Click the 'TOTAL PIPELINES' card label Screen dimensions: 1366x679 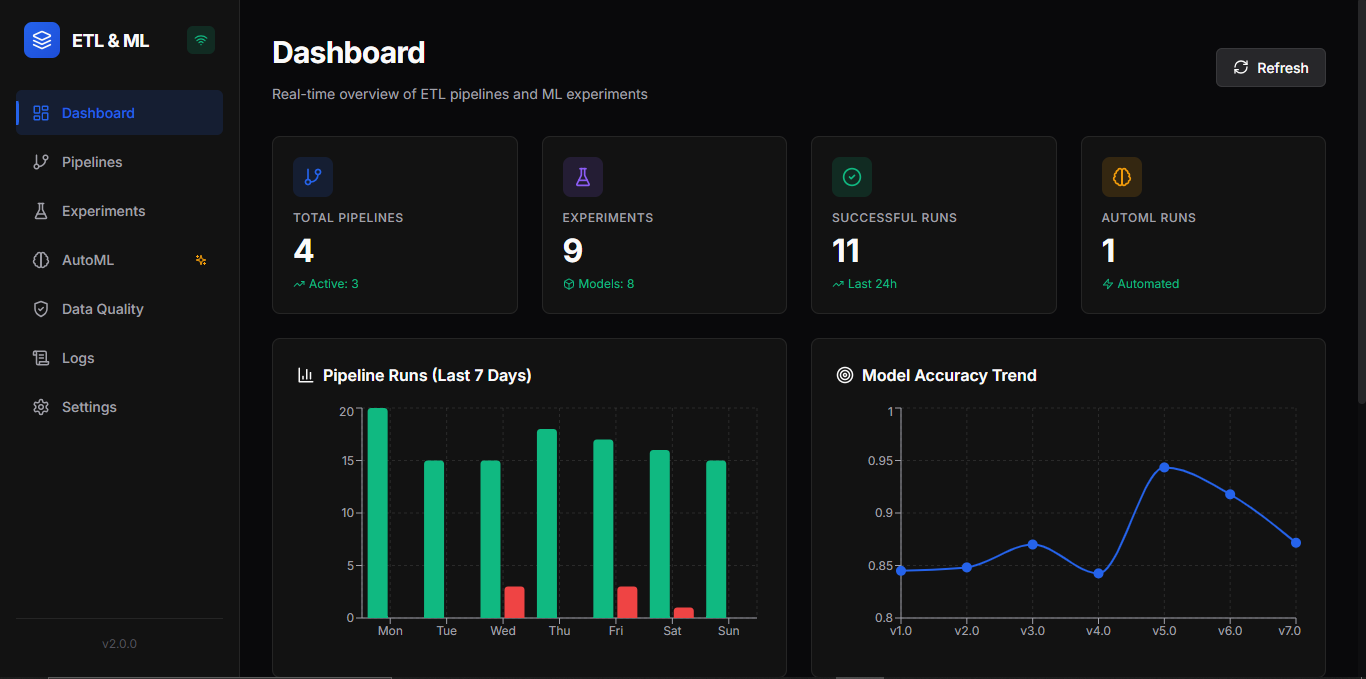tap(348, 217)
